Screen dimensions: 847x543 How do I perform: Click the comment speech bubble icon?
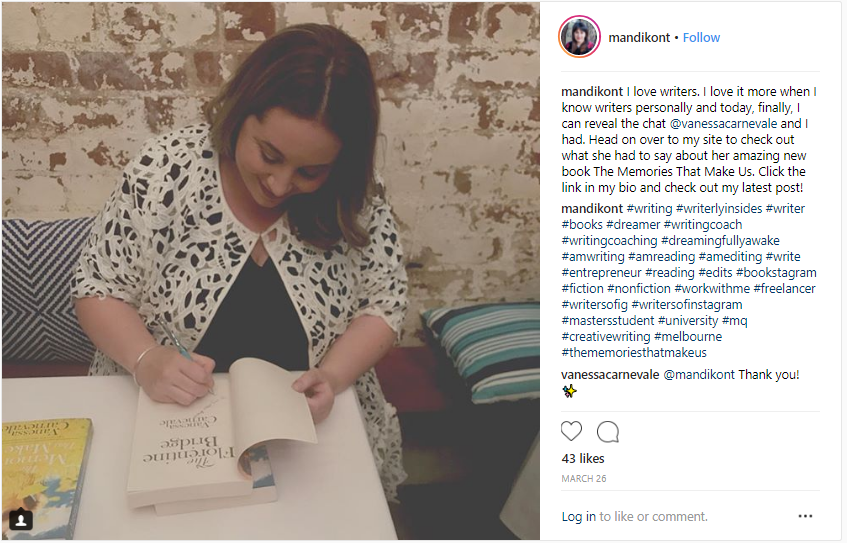click(608, 432)
